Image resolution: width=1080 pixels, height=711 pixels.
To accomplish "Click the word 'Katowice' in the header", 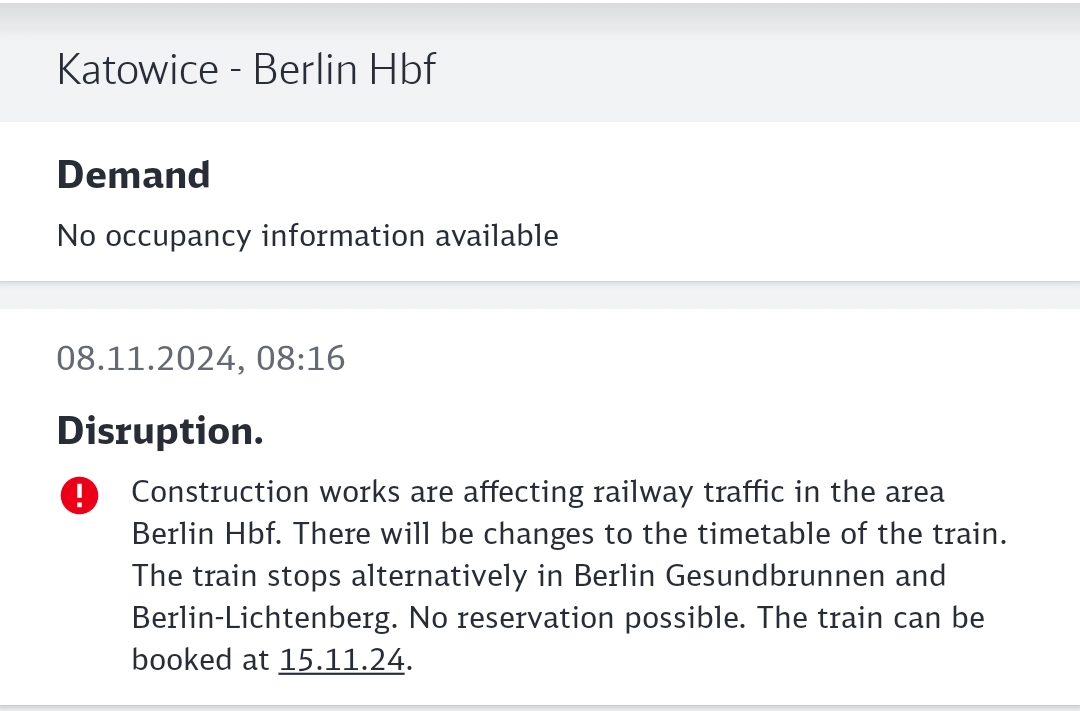I will point(137,70).
